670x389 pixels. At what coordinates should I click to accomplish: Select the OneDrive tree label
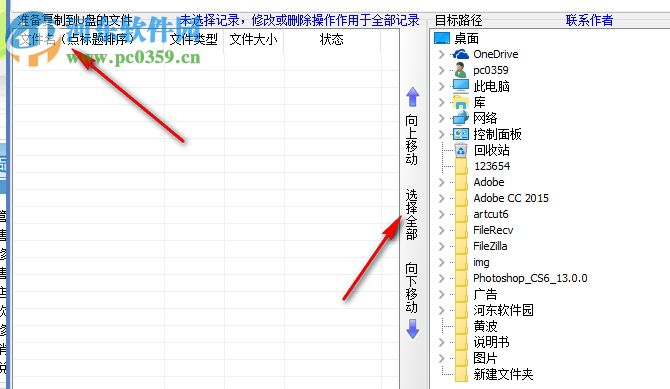[x=496, y=54]
